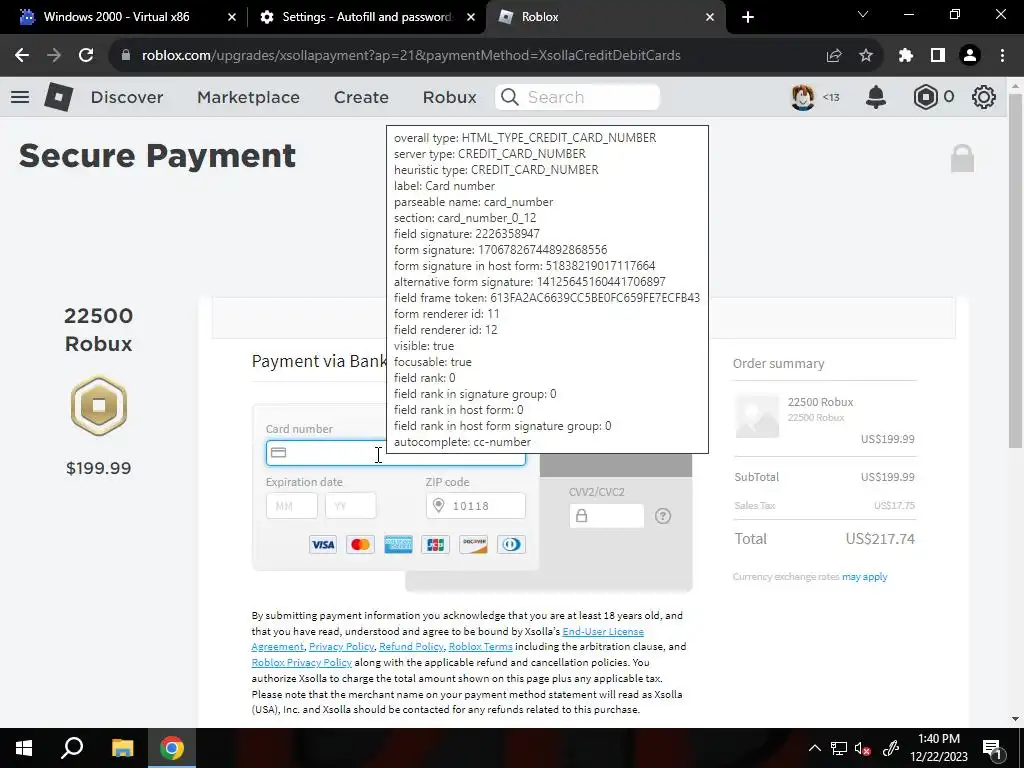Open the Privacy Policy link
The image size is (1024, 768).
click(x=342, y=647)
